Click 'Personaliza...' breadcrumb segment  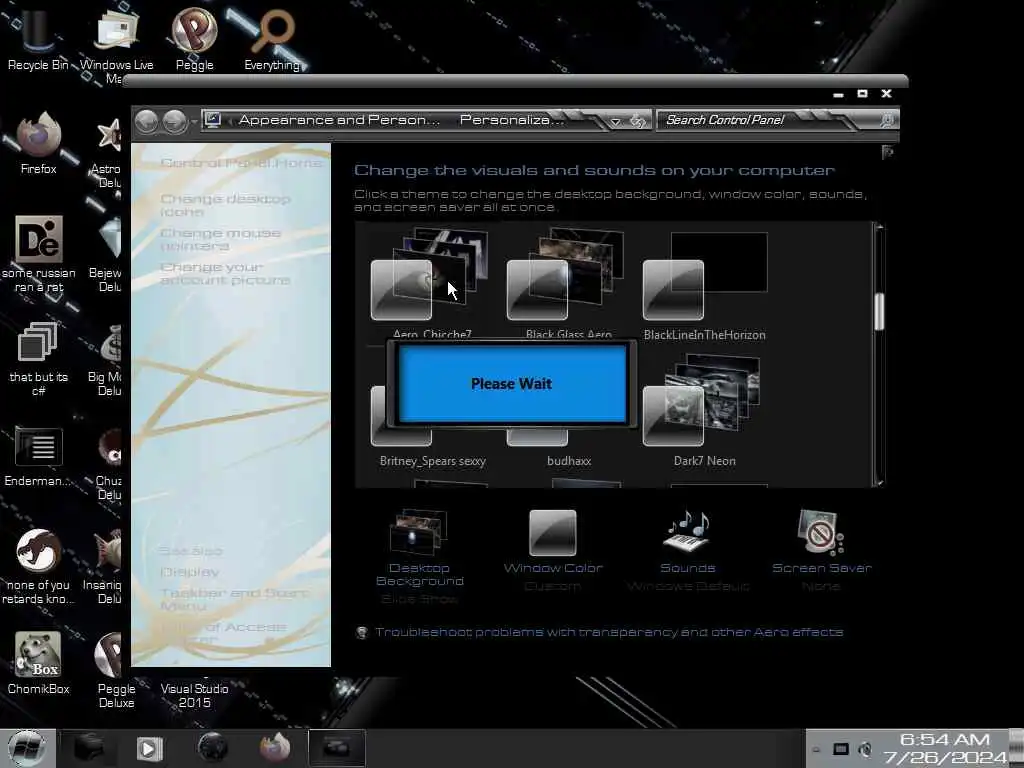point(511,120)
